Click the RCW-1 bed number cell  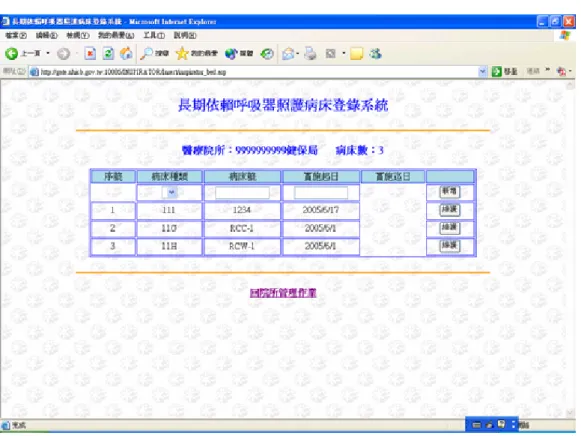tap(242, 246)
